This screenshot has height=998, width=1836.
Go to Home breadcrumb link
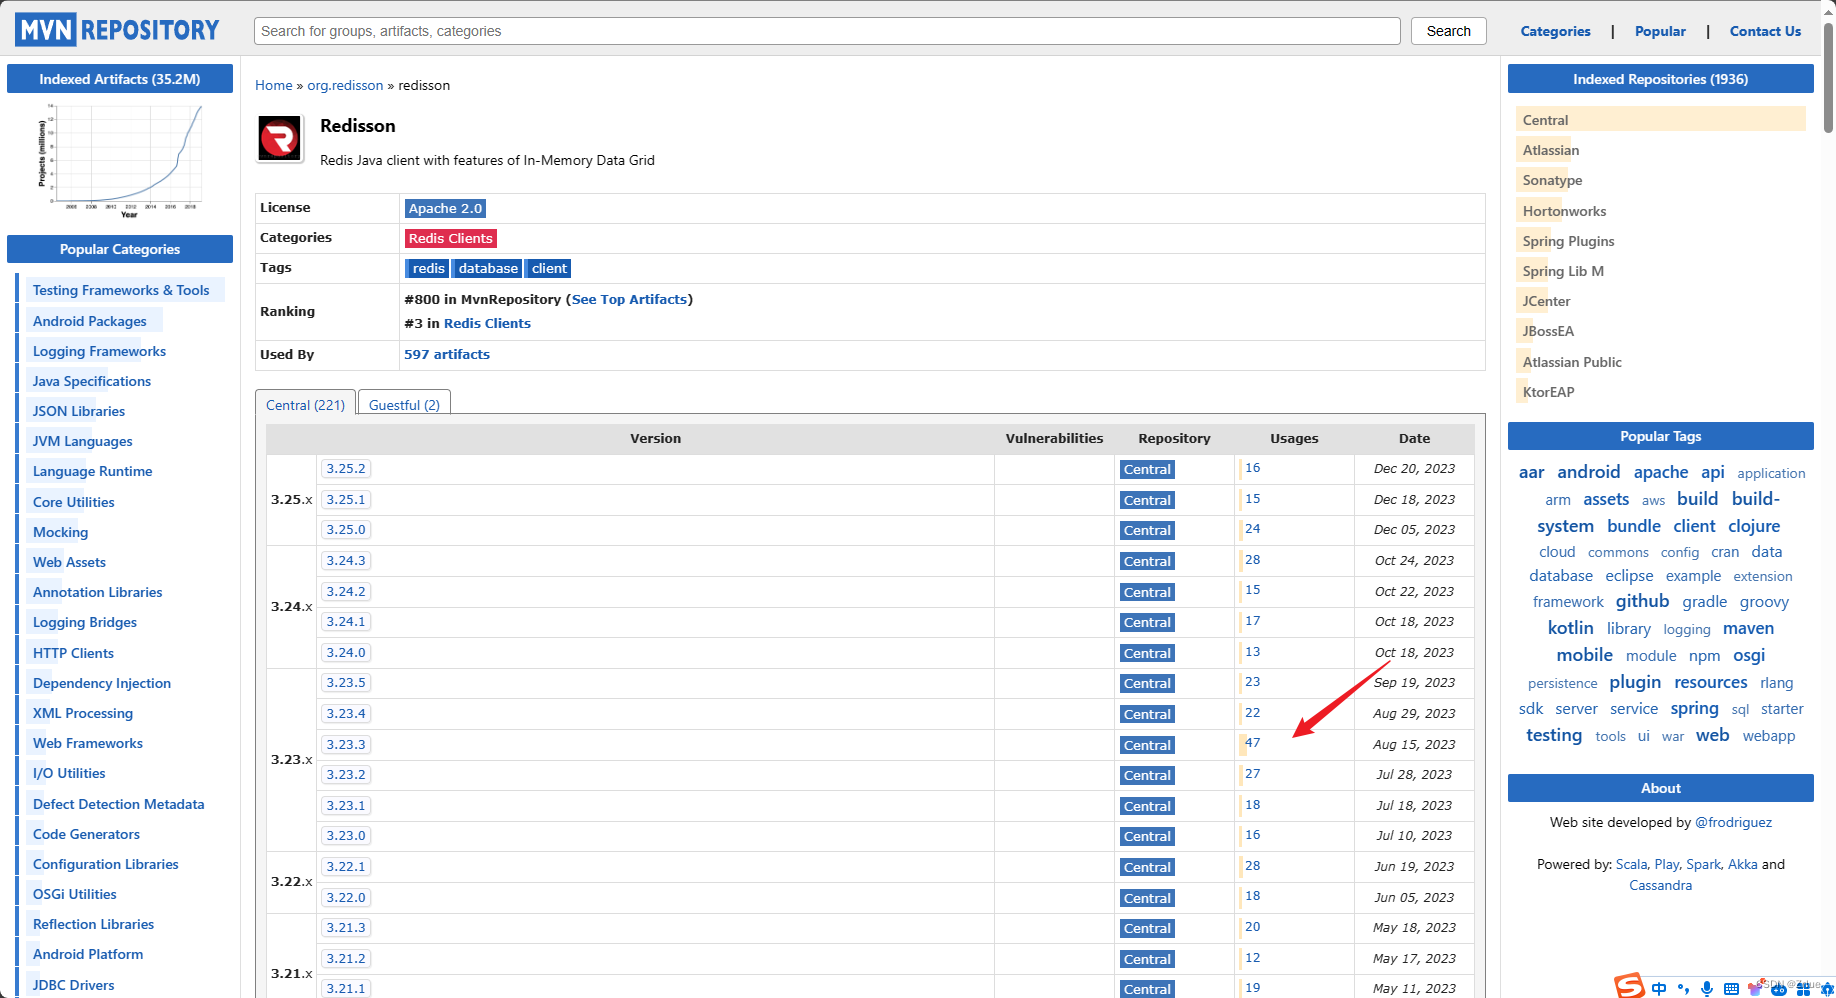tap(274, 85)
